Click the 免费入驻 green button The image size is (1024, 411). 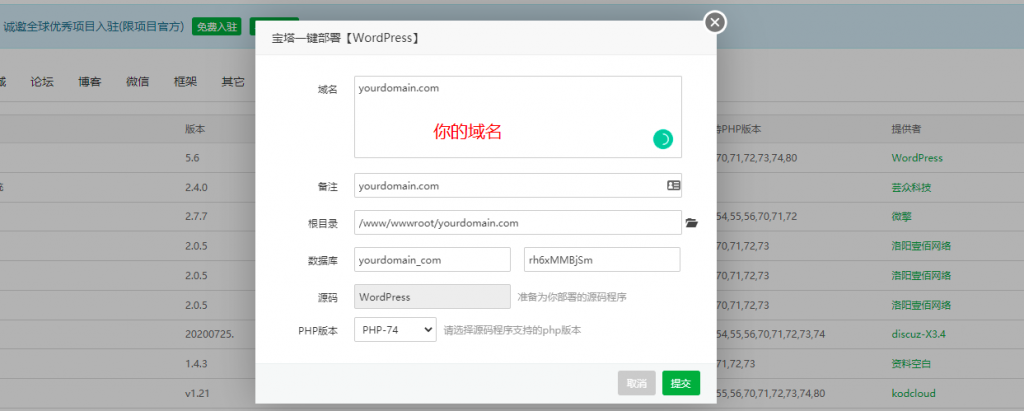(x=217, y=27)
